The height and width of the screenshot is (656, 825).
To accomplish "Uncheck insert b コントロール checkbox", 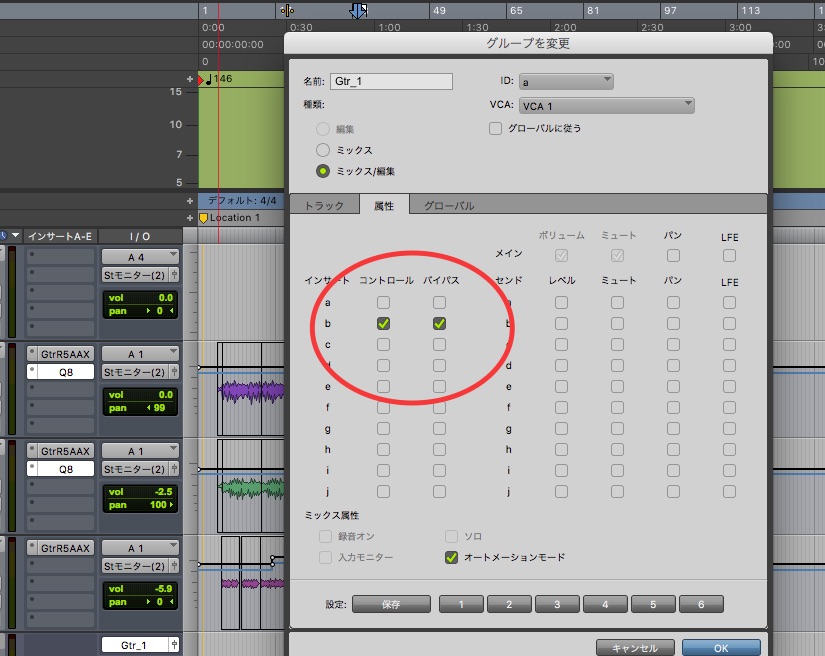I will [x=384, y=324].
